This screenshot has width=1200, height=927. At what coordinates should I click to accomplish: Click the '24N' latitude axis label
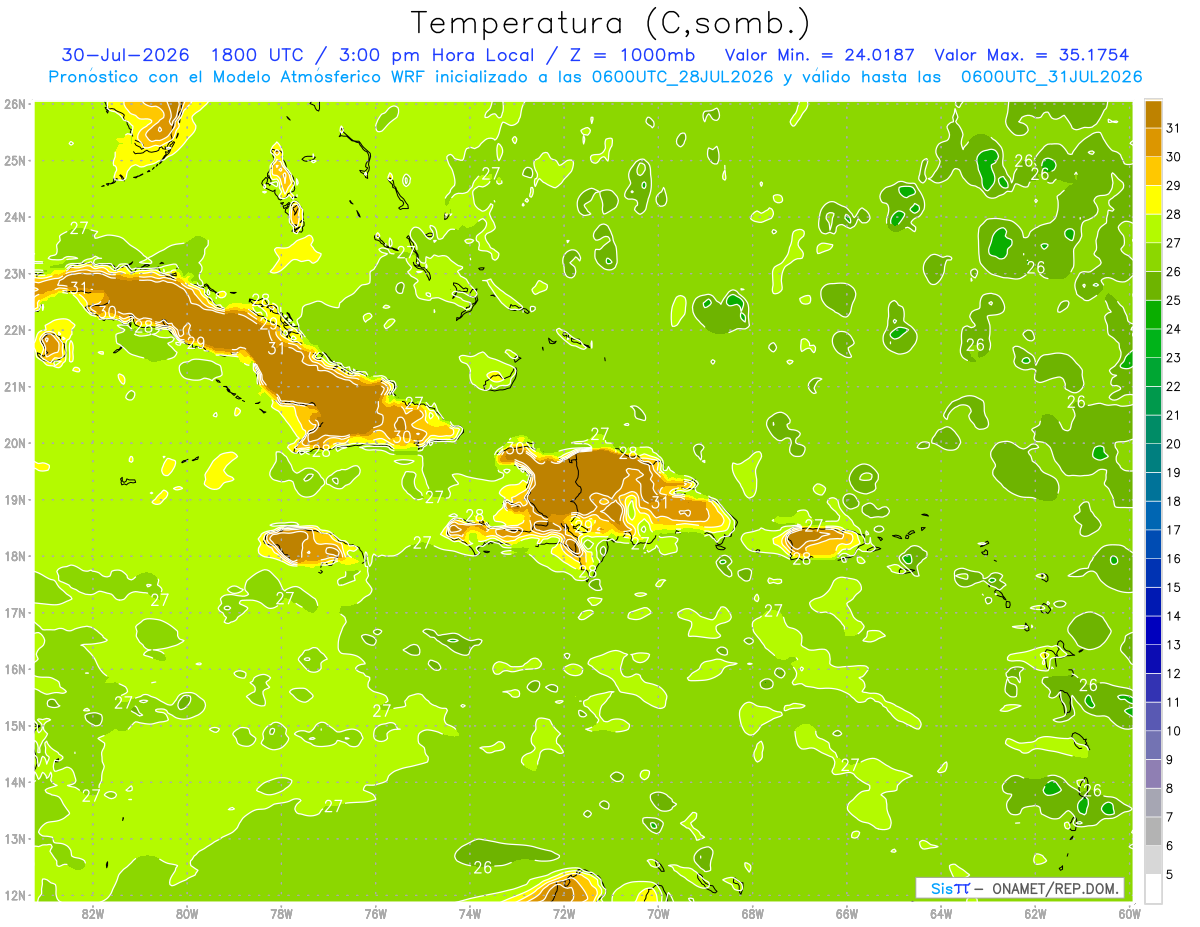[15, 217]
